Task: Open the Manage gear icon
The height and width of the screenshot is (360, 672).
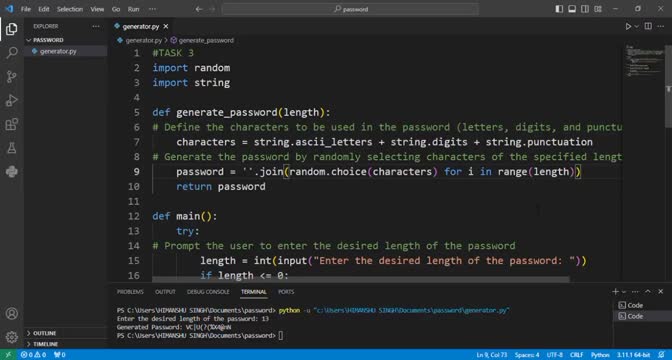Action: tap(12, 337)
